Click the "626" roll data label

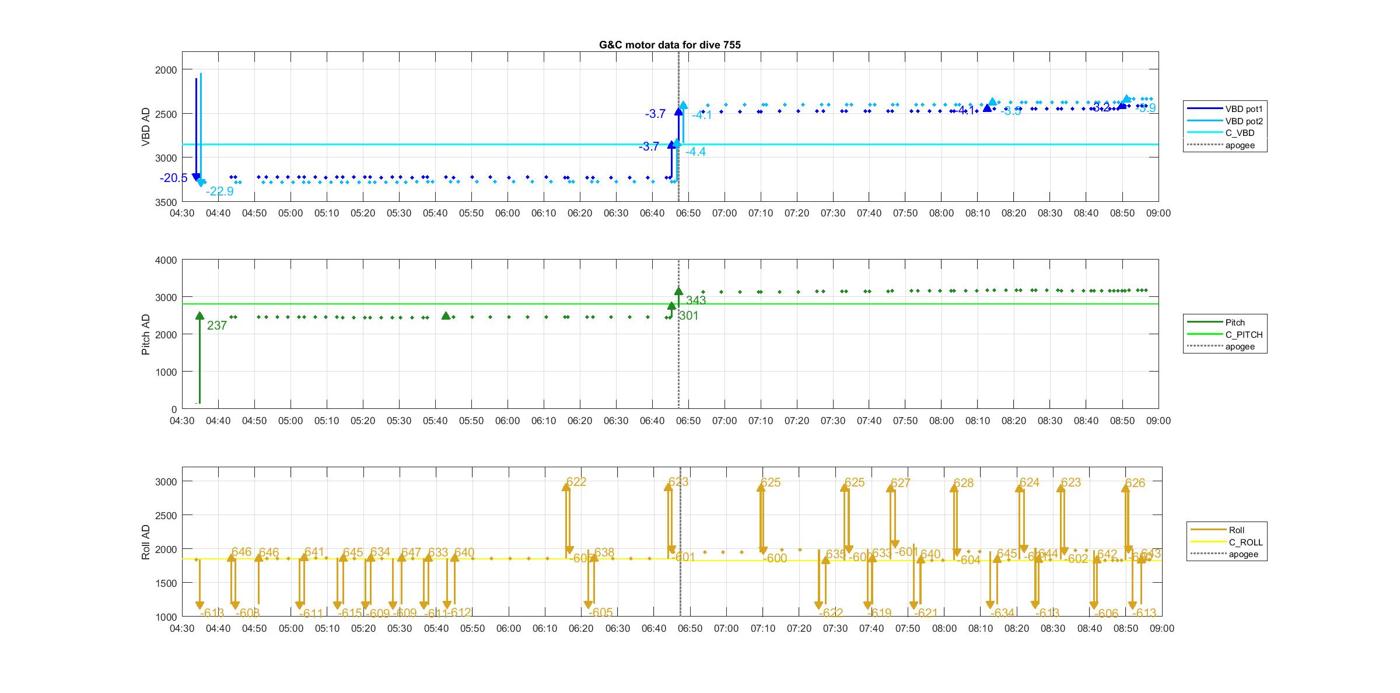coord(1135,483)
